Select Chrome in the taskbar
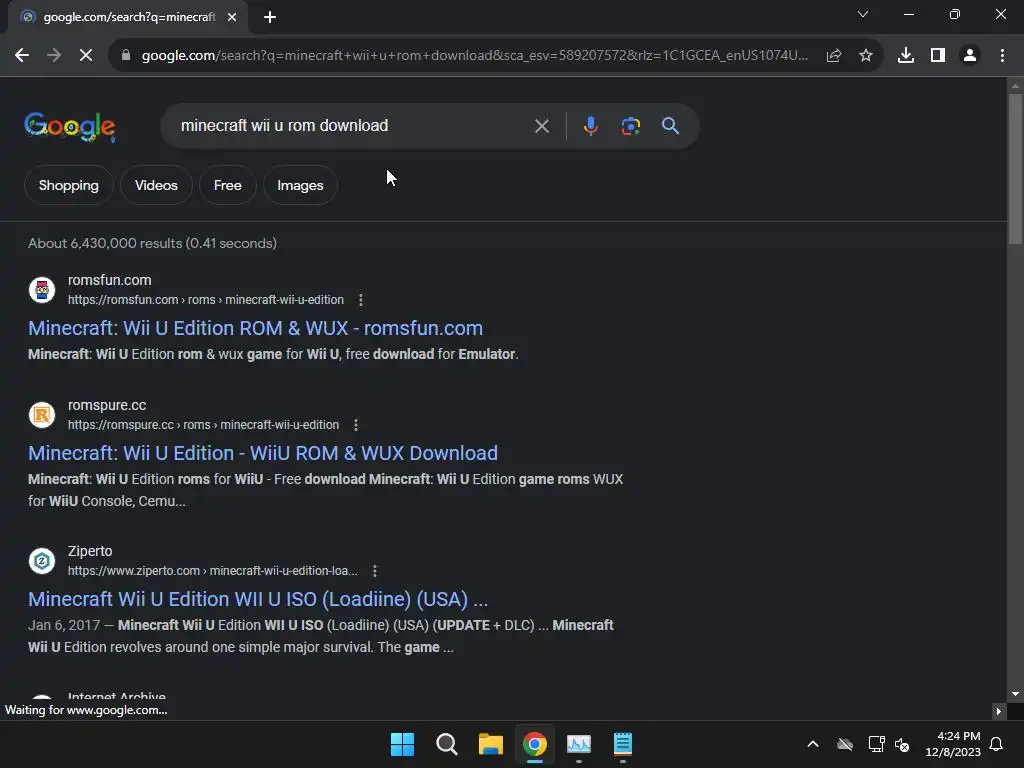 point(534,744)
